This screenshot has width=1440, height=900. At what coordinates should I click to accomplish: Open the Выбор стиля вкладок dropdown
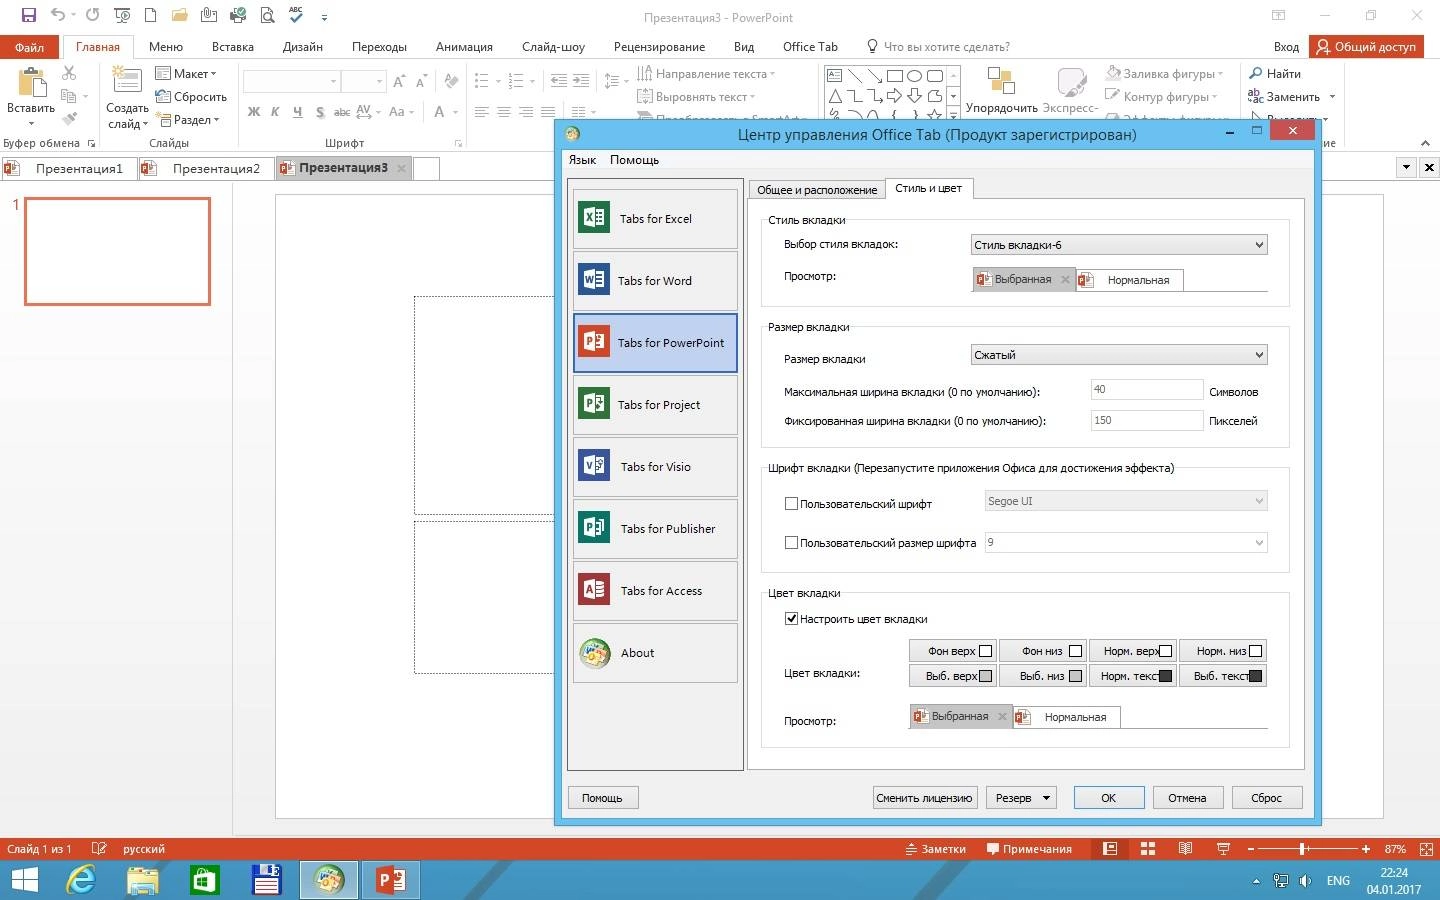point(1119,244)
